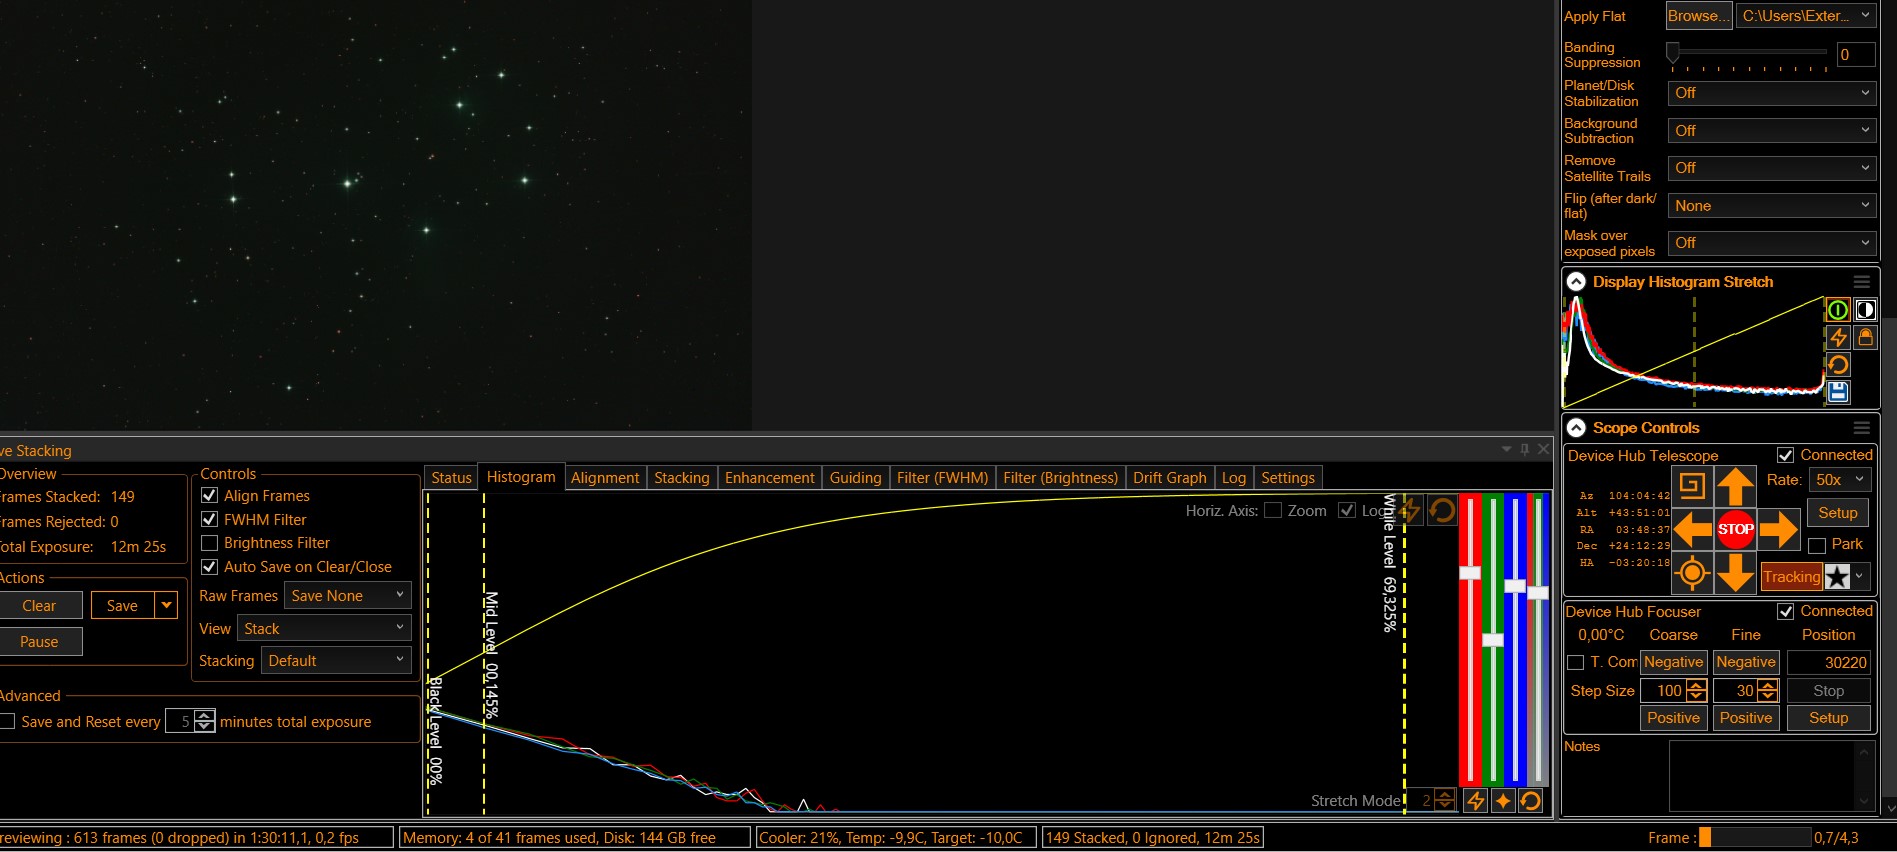Open the Drift Graph tab
1897x852 pixels.
click(1170, 478)
